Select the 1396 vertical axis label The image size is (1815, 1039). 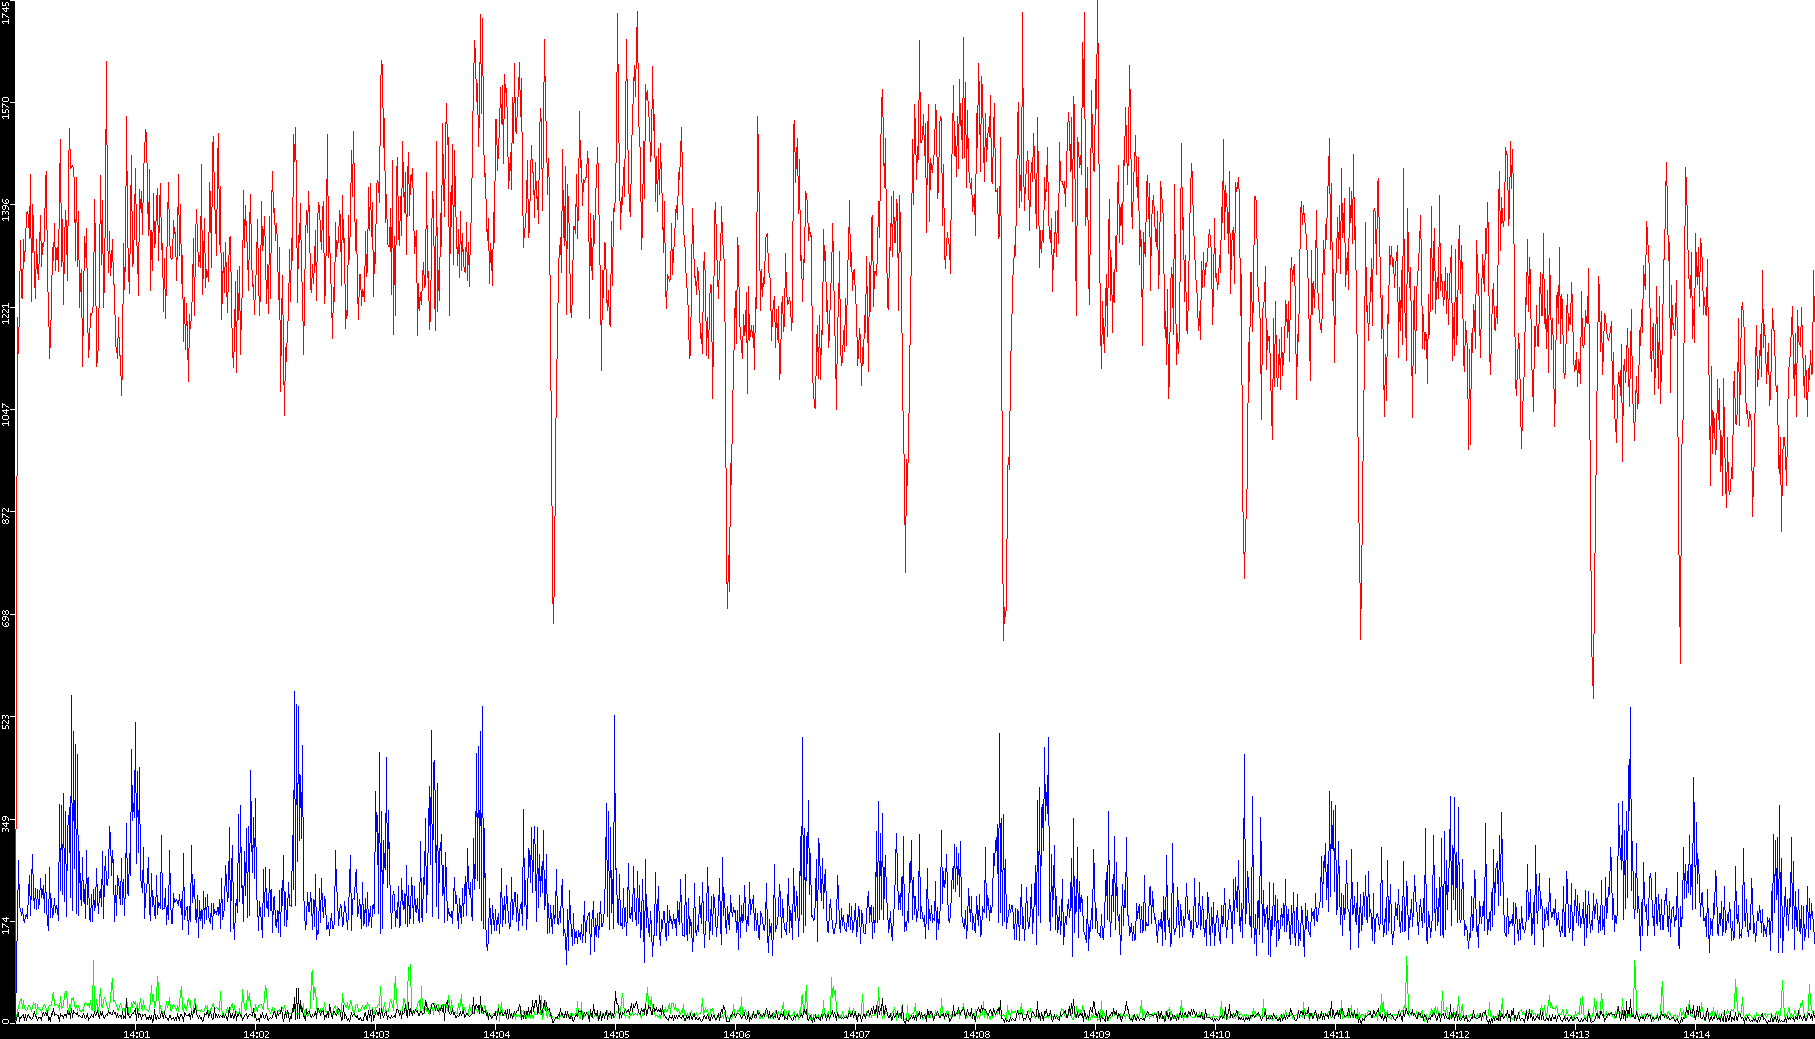tap(6, 209)
